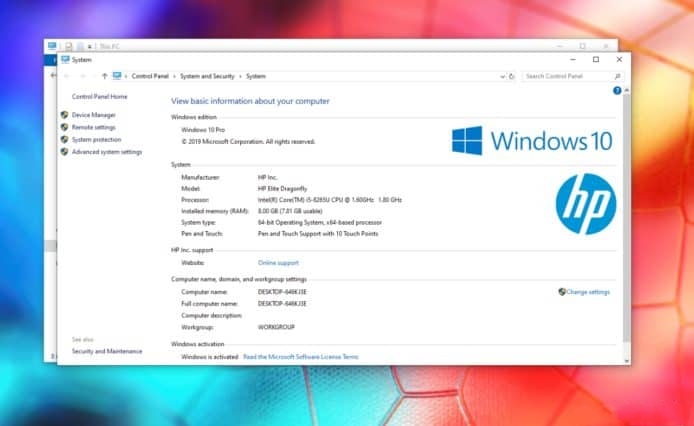
Task: Go to Control Panel Home
Action: [99, 97]
